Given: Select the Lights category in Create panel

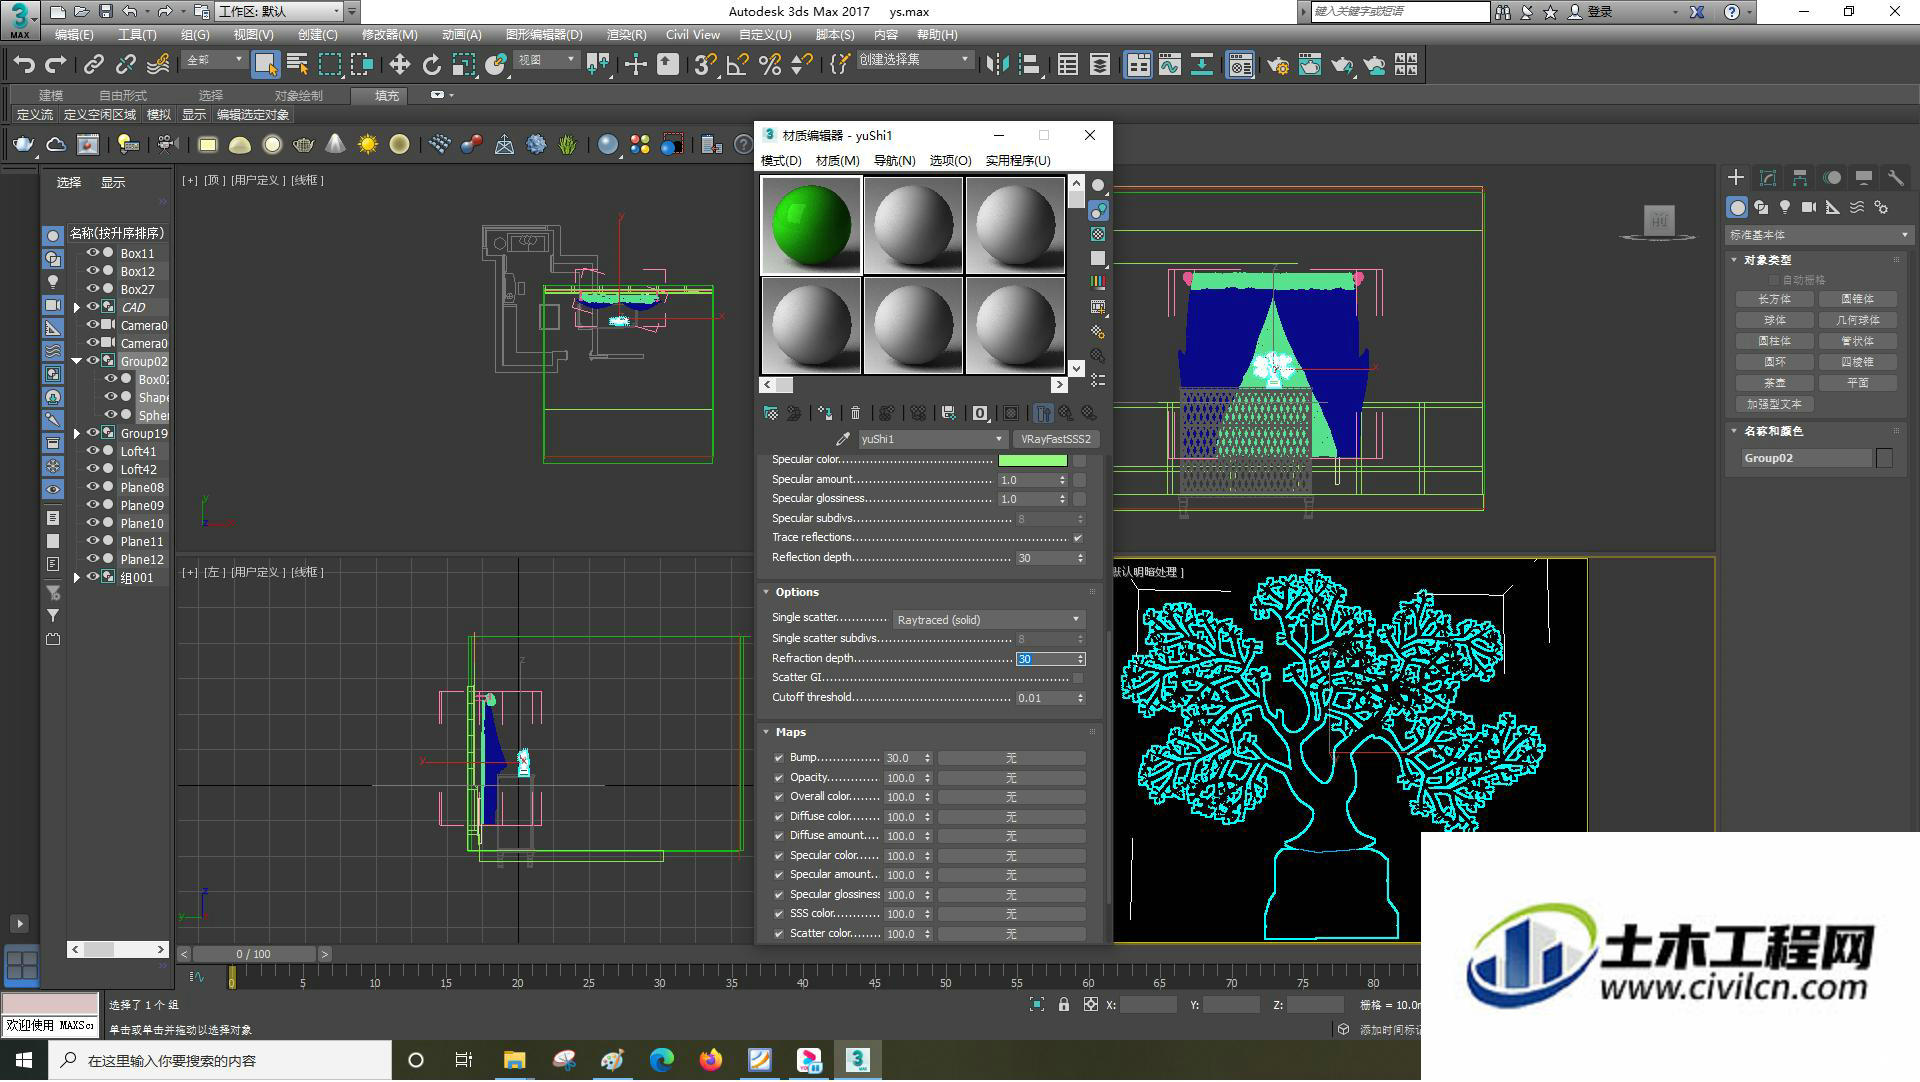Looking at the screenshot, I should (1785, 207).
